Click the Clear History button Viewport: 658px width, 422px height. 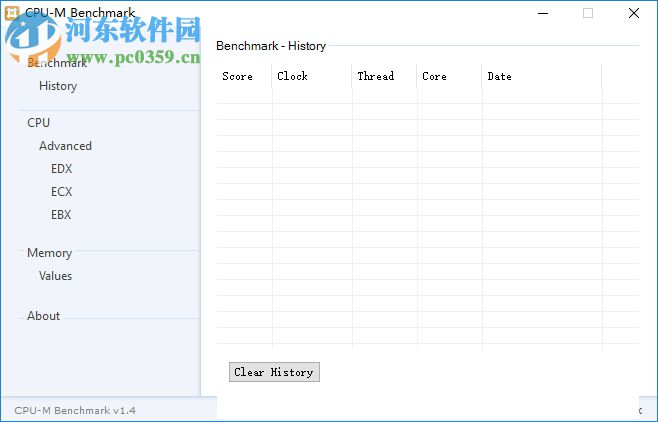274,372
